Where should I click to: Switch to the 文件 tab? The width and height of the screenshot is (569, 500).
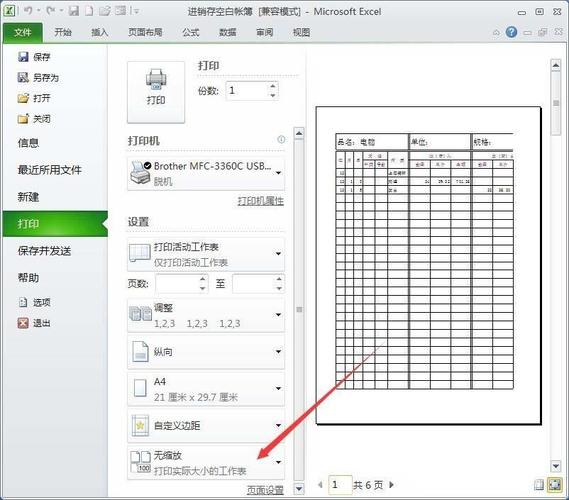[23, 33]
